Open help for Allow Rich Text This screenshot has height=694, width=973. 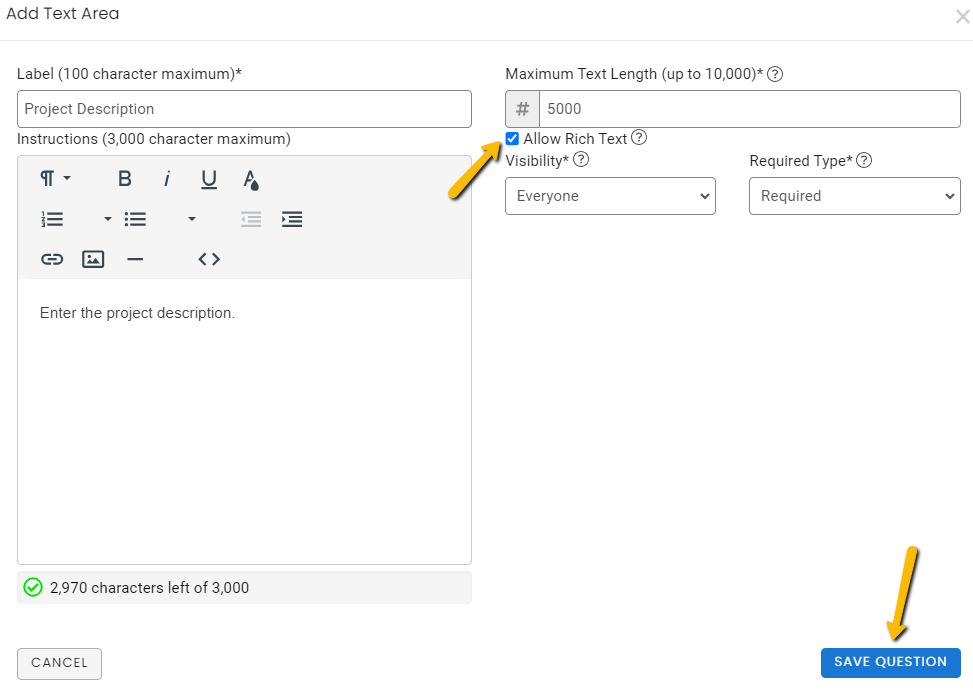tap(639, 137)
